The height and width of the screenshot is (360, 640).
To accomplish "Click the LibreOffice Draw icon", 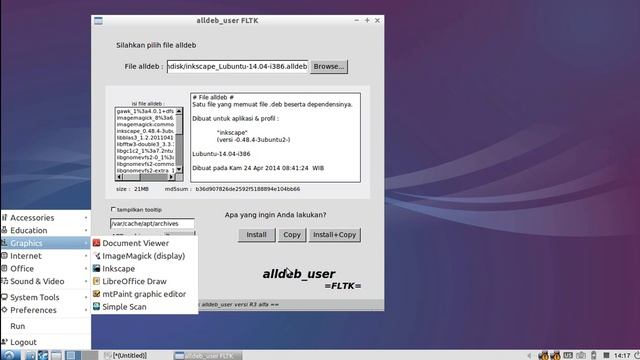I will click(96, 281).
